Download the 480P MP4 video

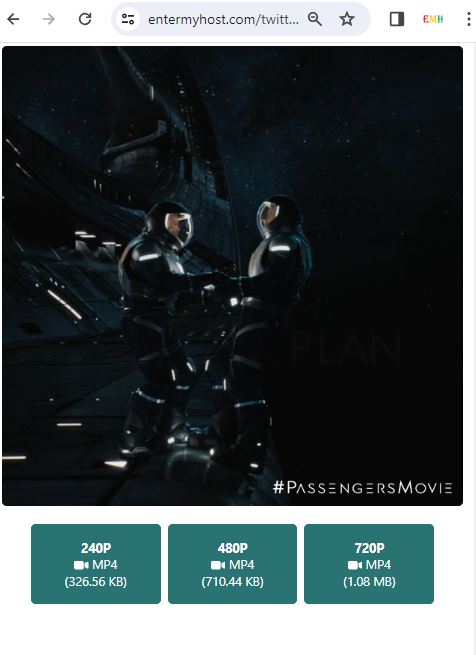pos(232,564)
